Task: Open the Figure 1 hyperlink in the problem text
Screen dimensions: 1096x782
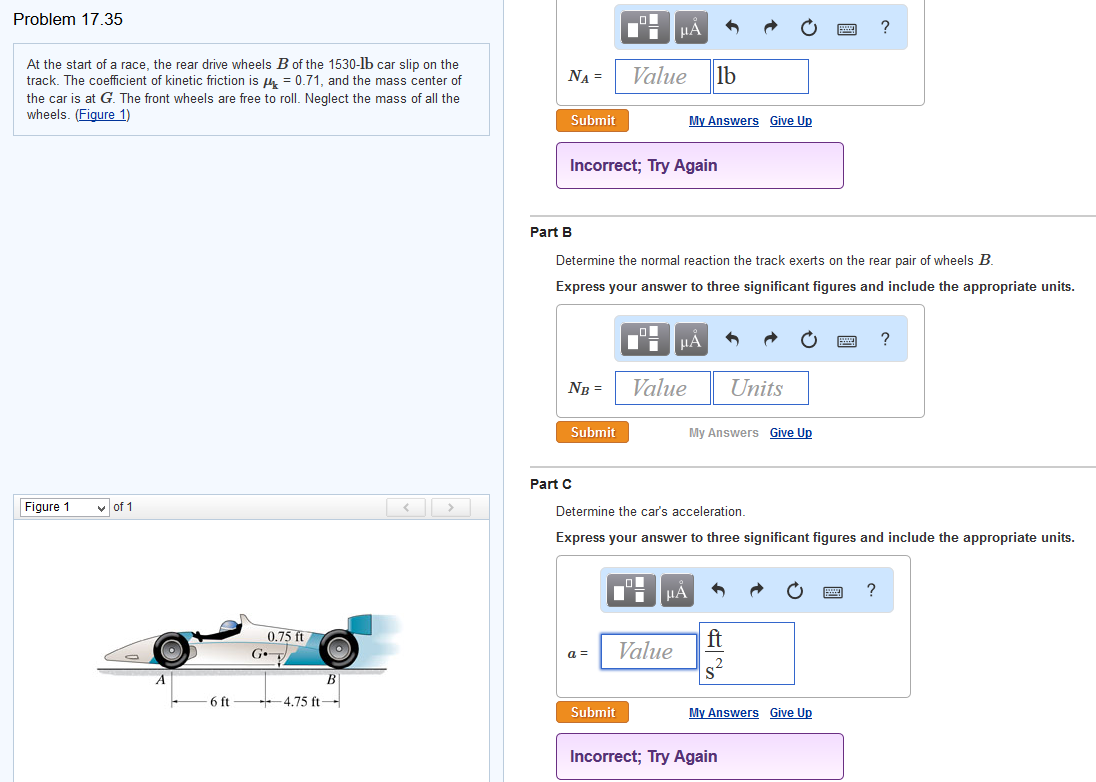Action: tap(101, 113)
